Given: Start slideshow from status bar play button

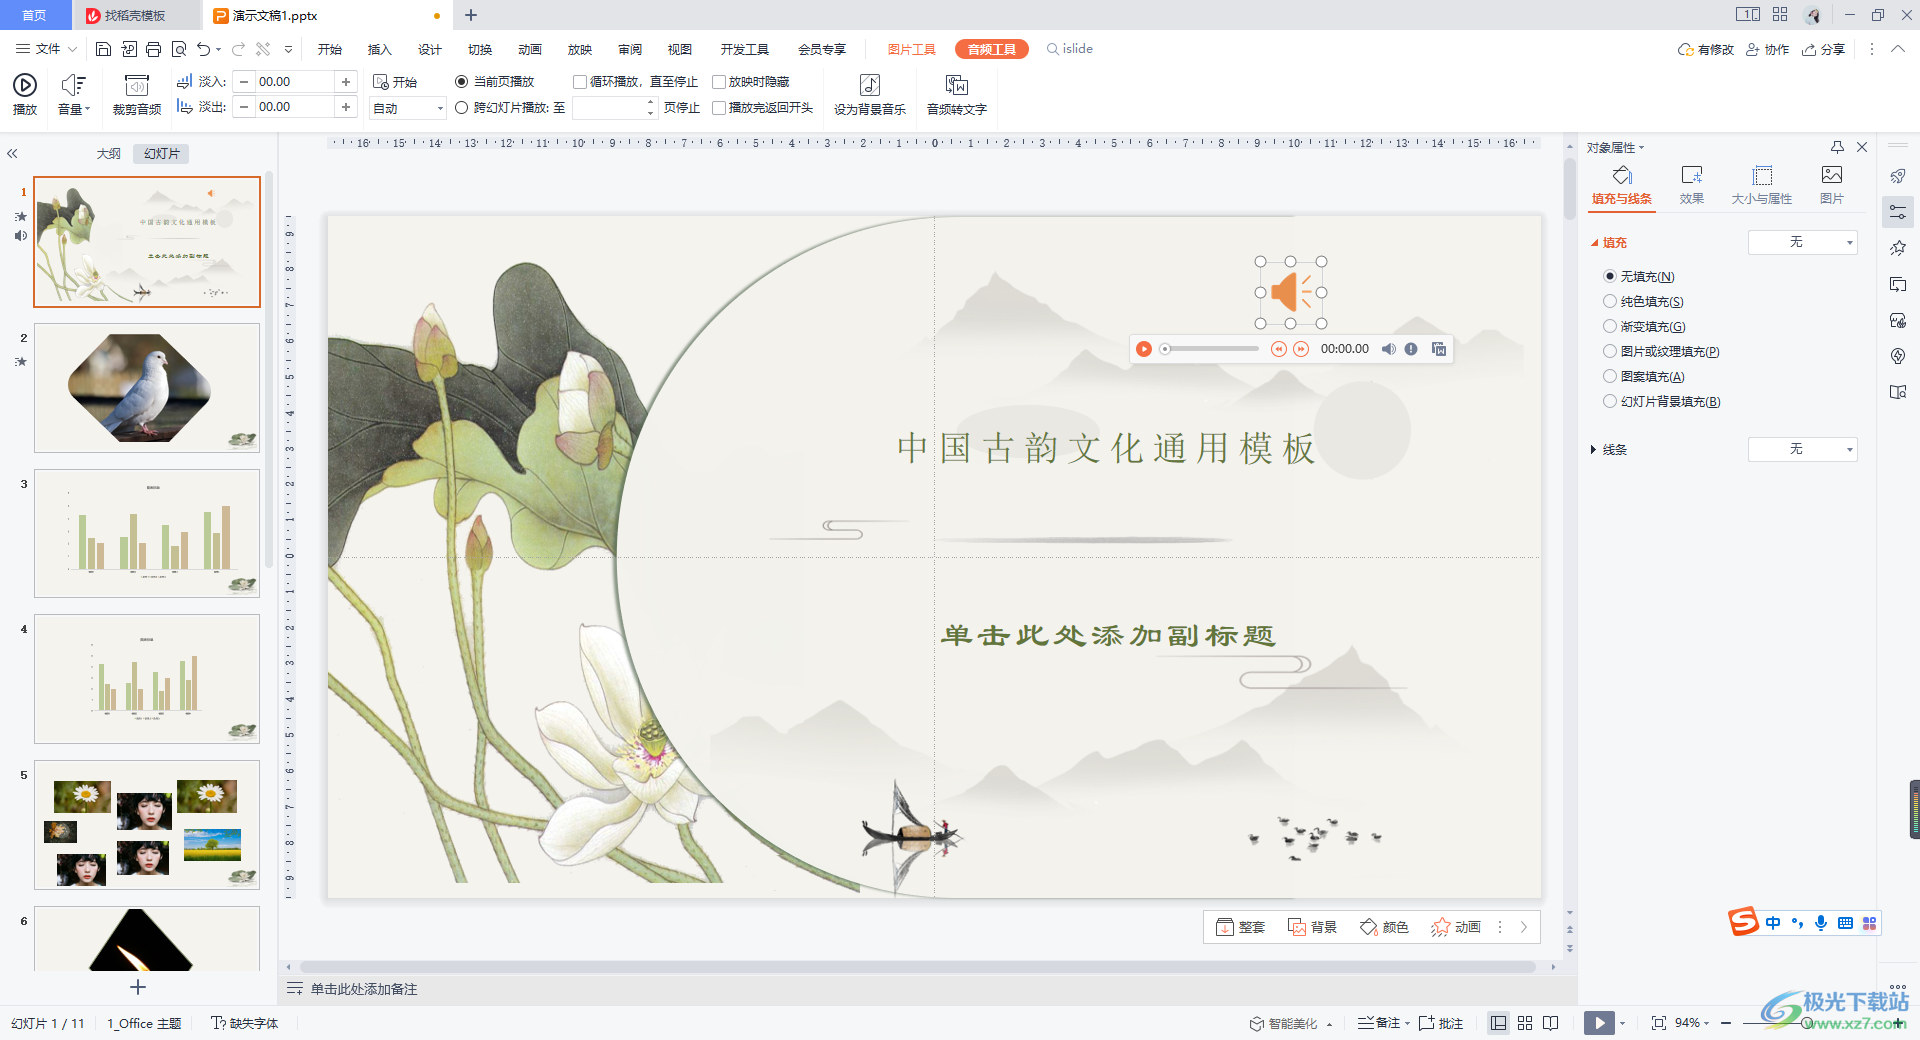Looking at the screenshot, I should tap(1599, 1023).
